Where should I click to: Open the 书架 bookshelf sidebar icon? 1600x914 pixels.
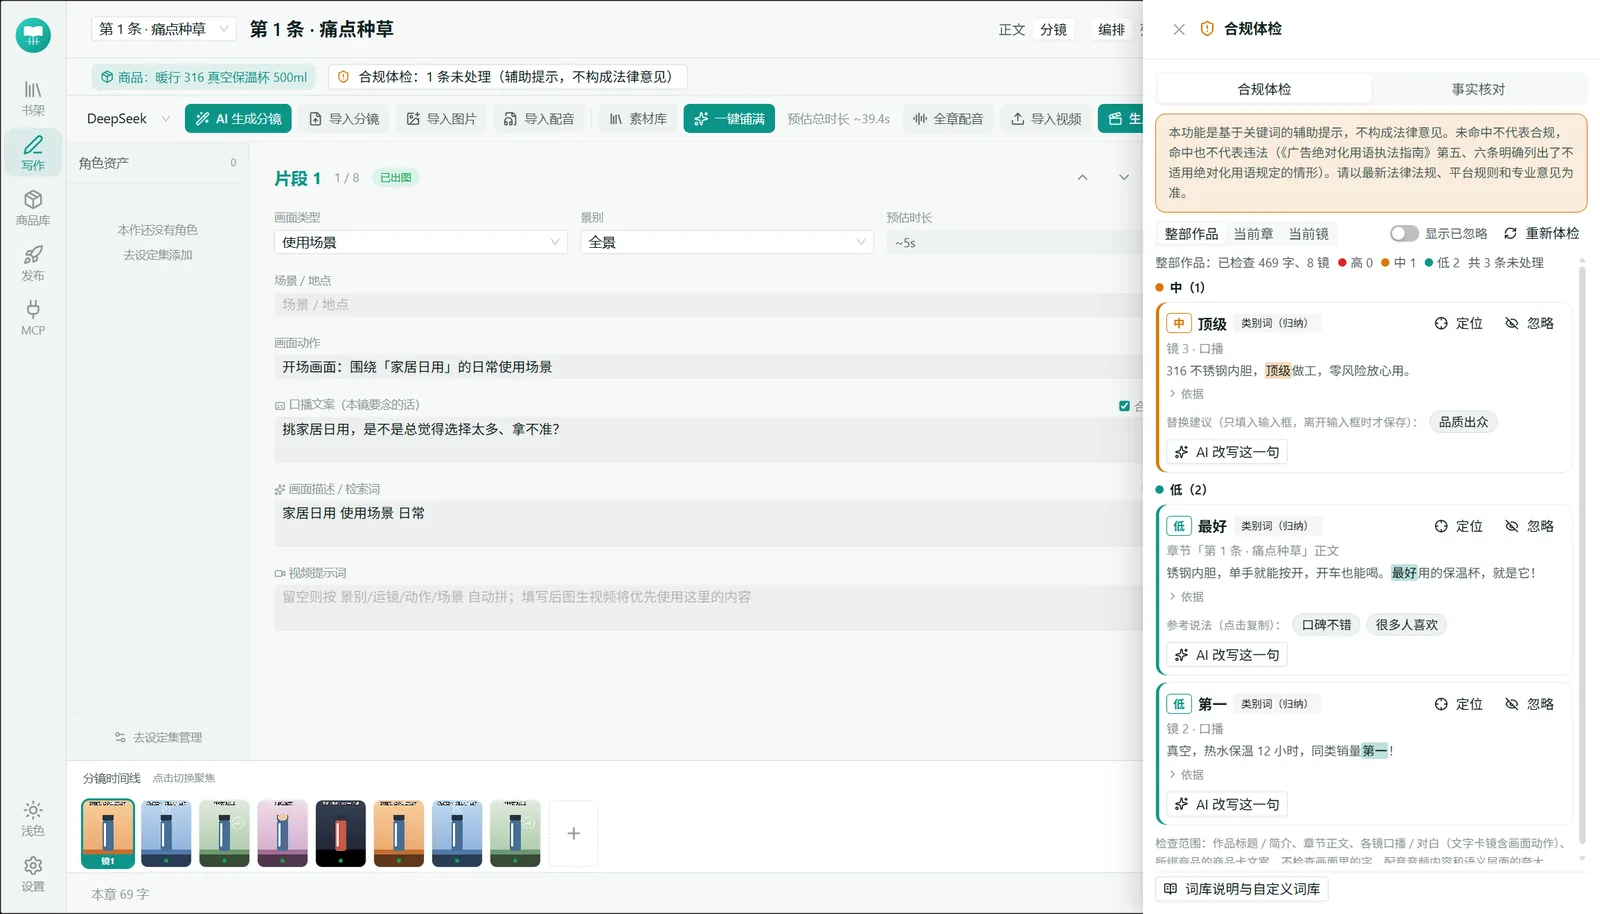[x=33, y=98]
